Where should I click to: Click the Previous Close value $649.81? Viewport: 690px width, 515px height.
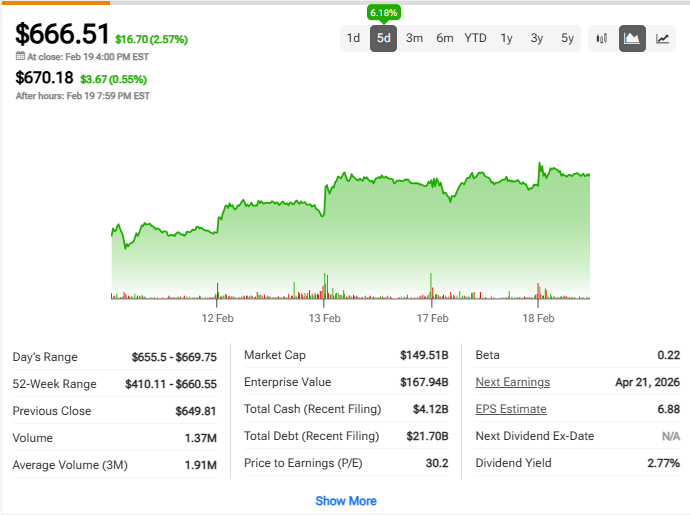pyautogui.click(x=196, y=411)
